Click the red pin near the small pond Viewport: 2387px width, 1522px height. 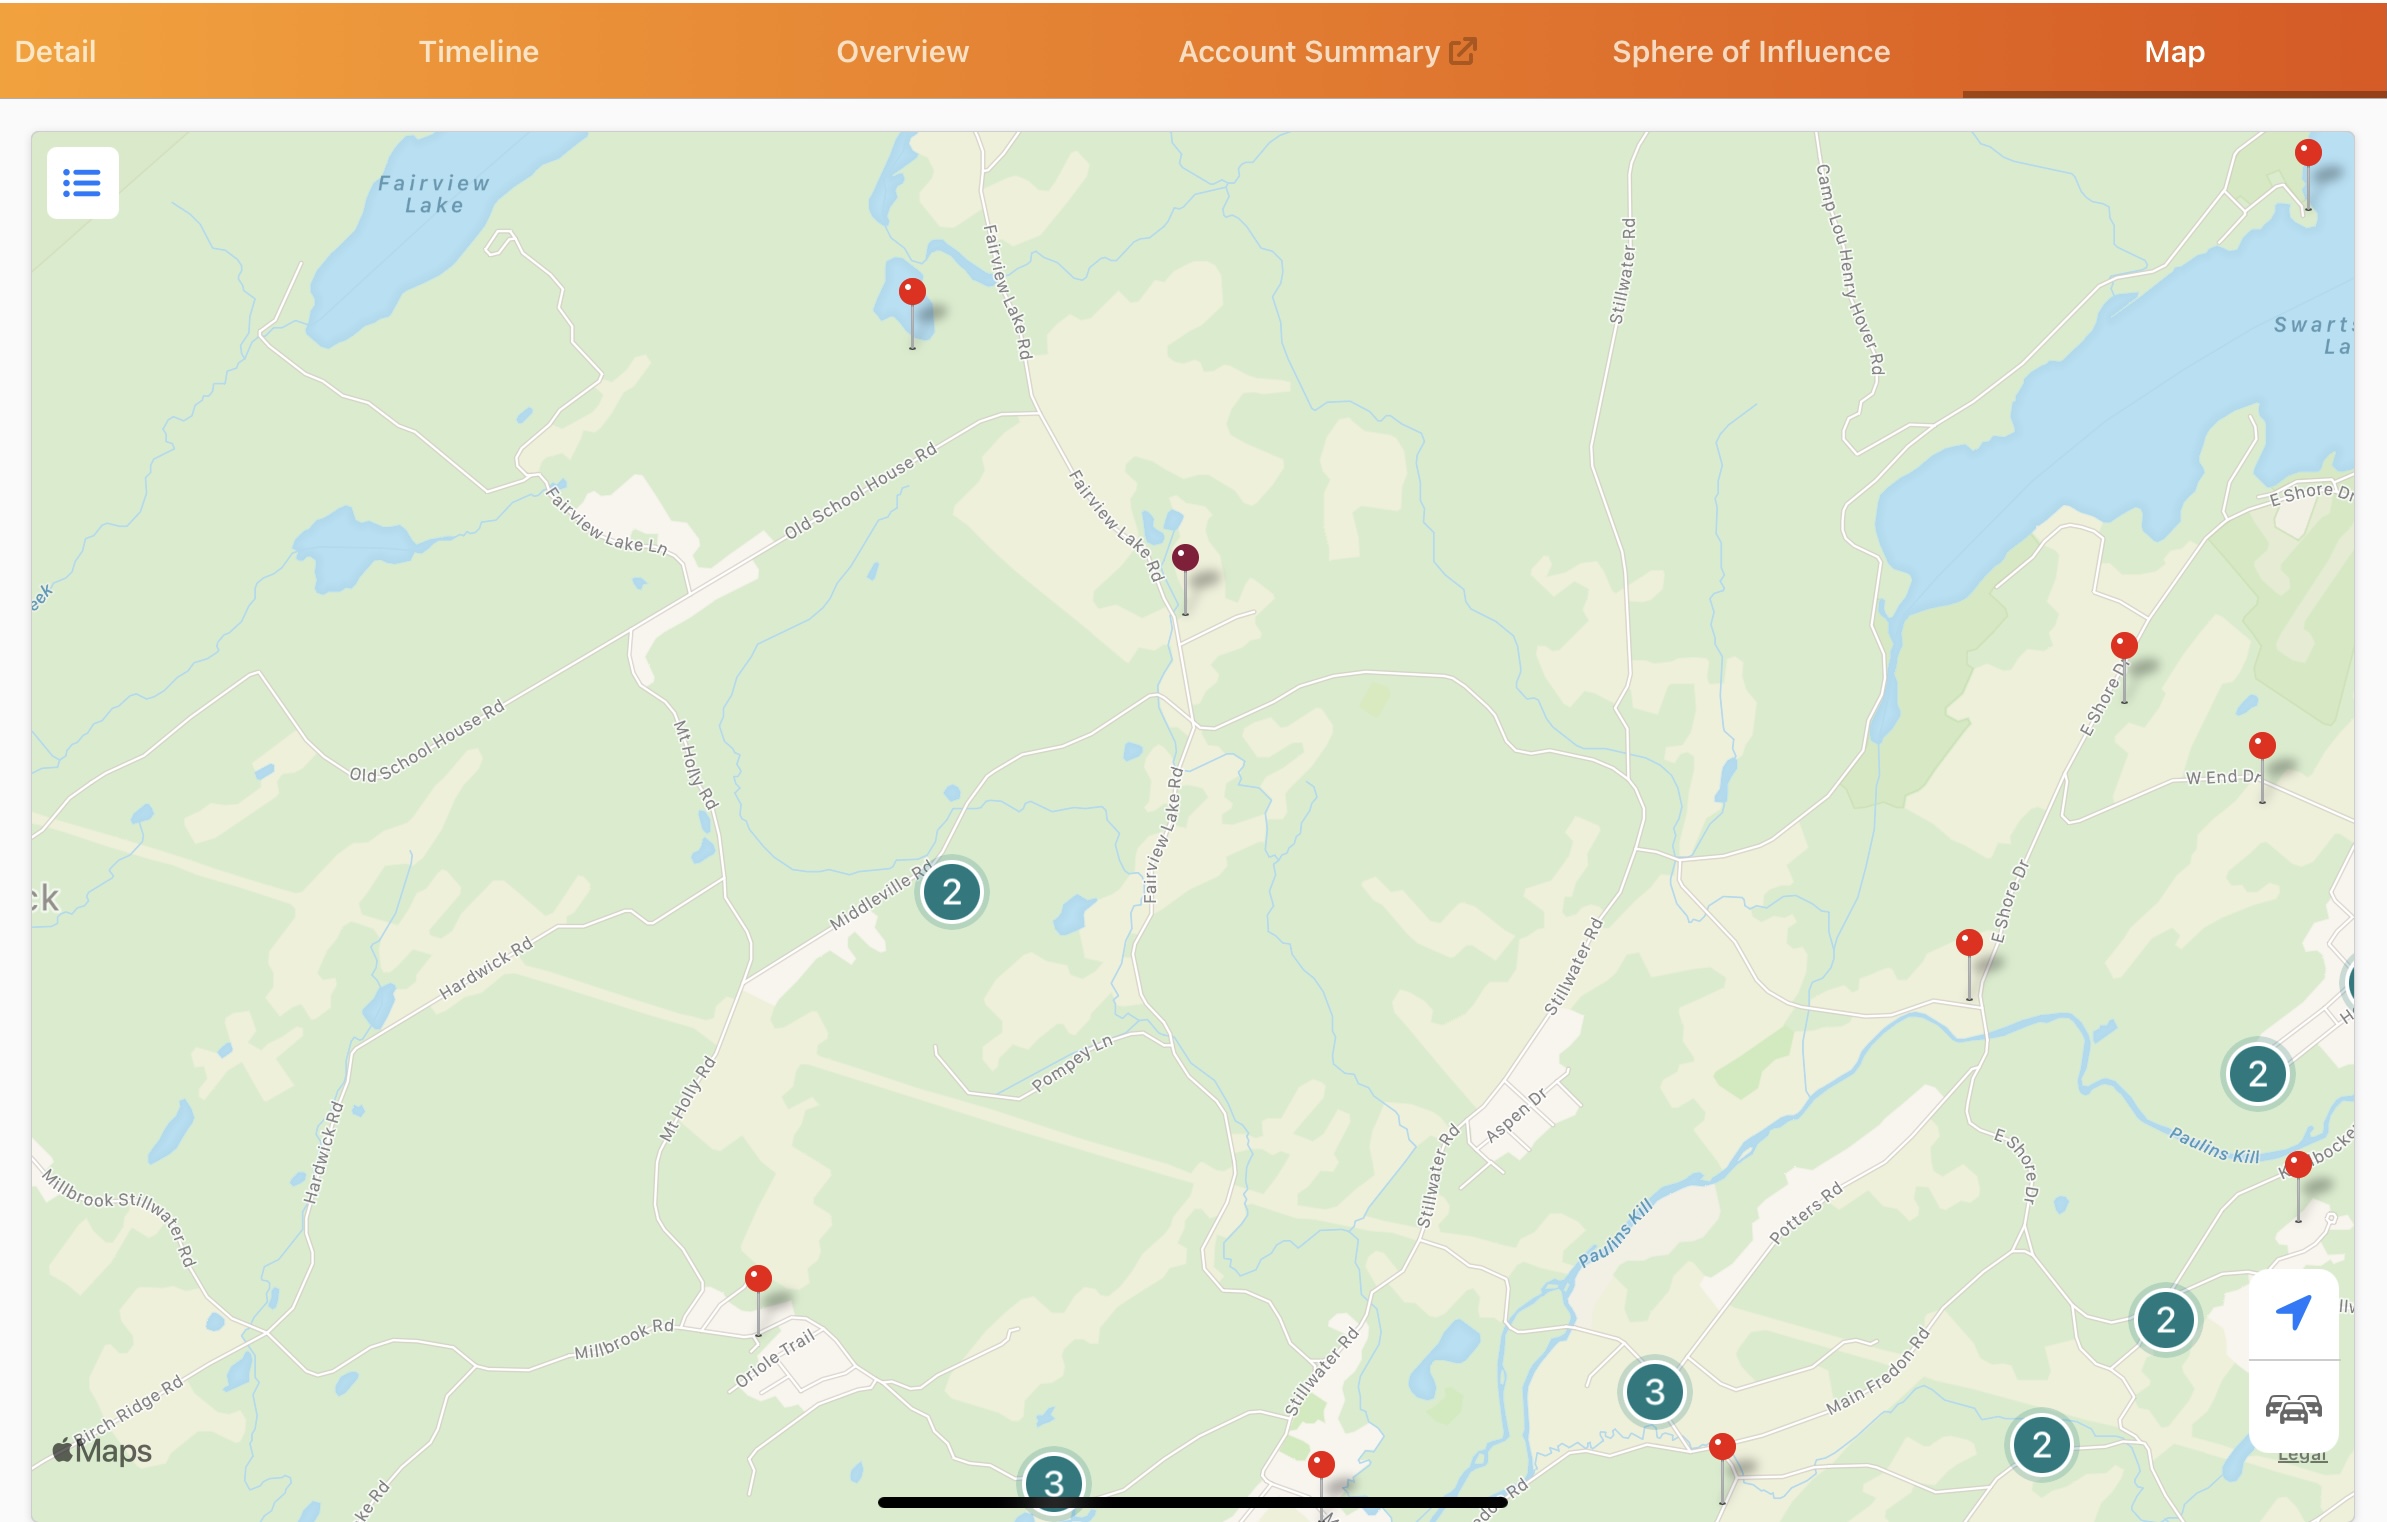(912, 293)
